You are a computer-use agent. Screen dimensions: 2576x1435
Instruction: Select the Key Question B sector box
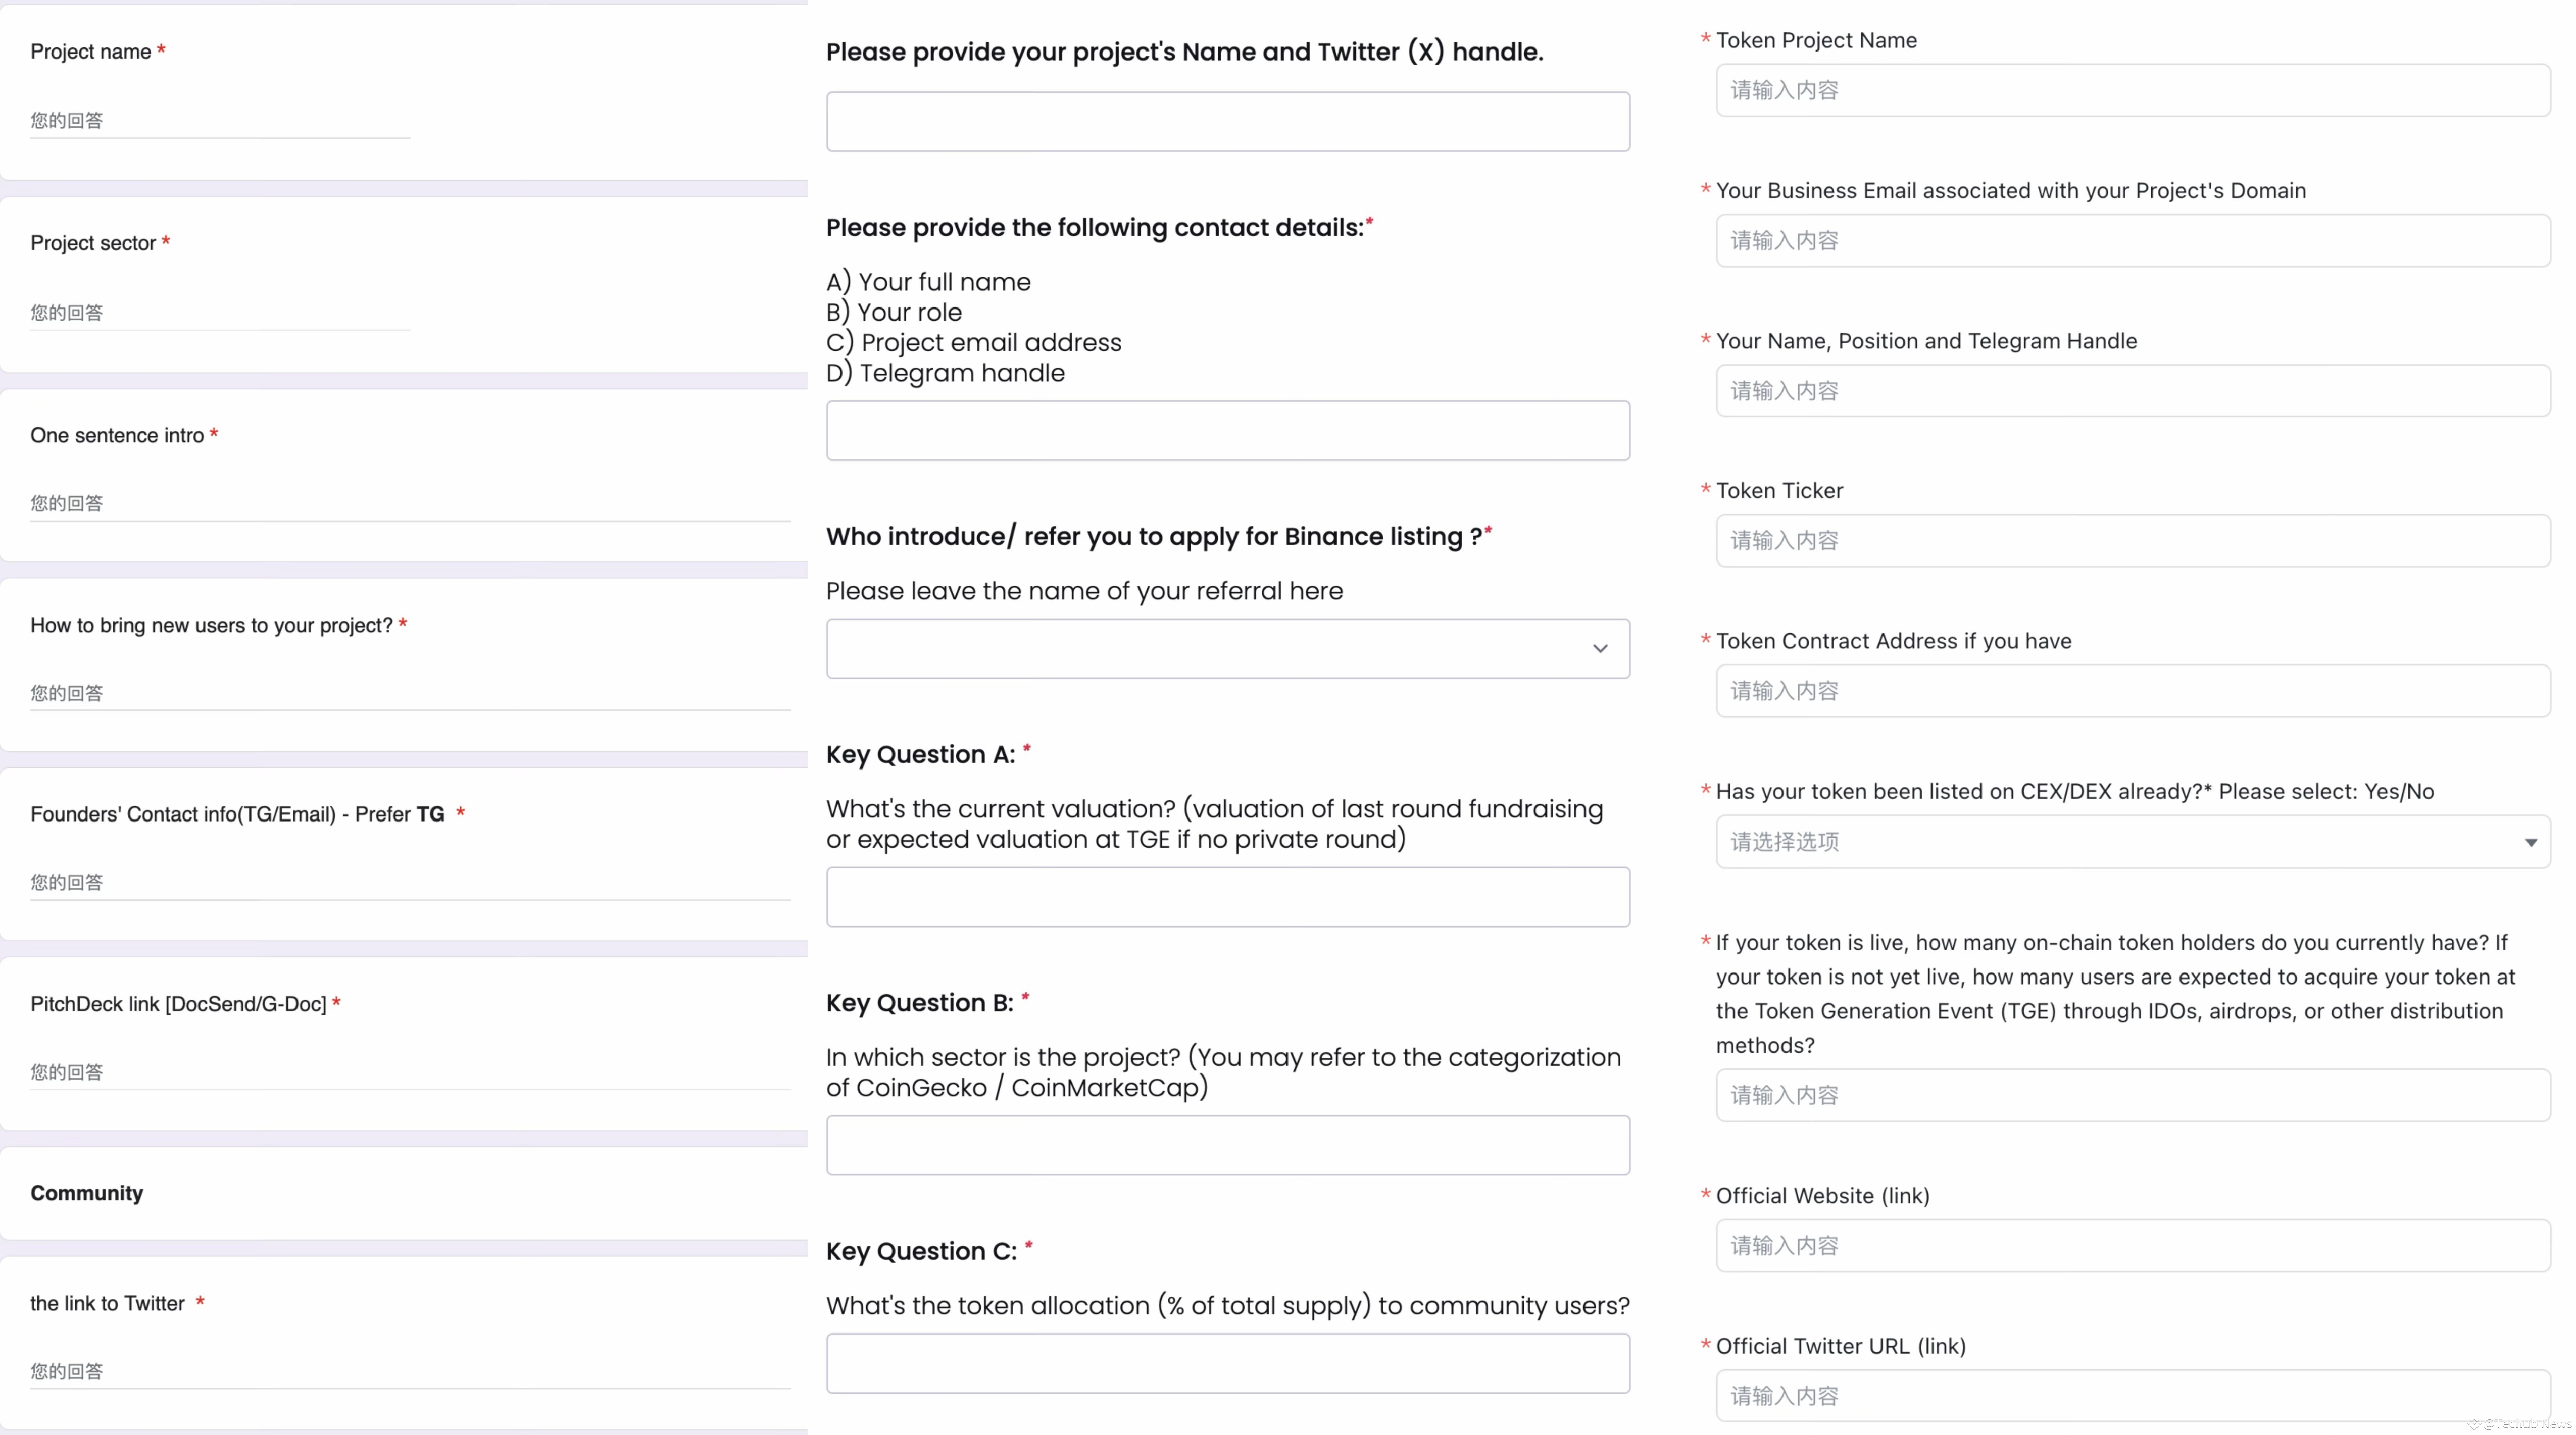pos(1227,1145)
